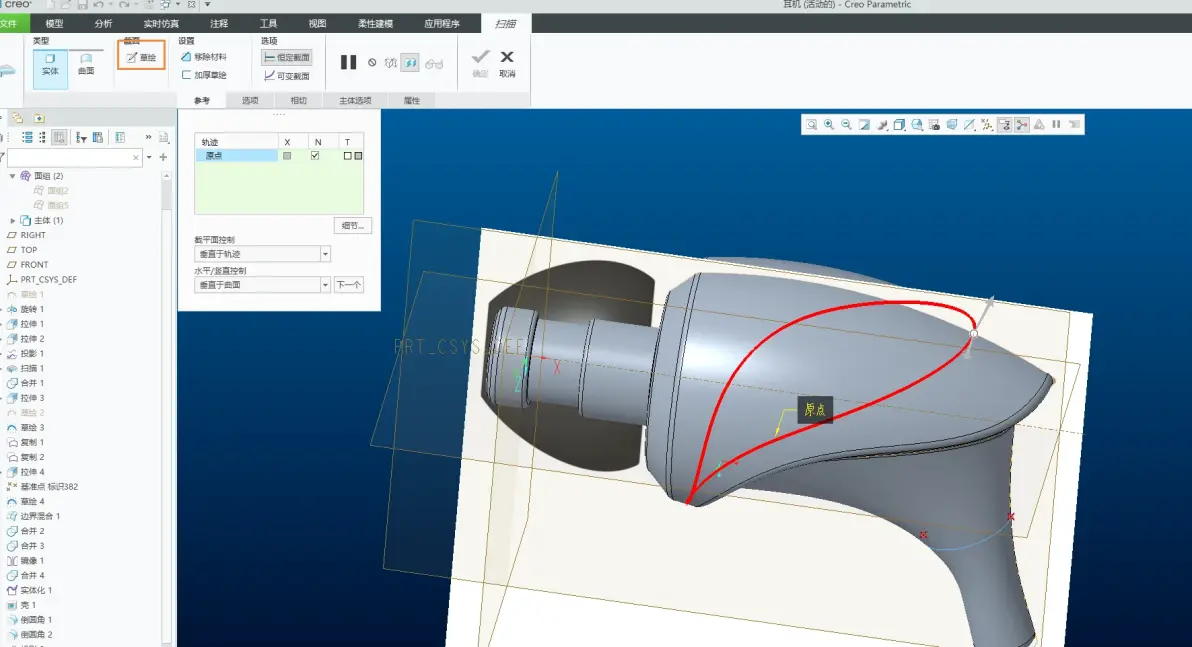Uncheck the N checkbox for 原点 trajectory
The height and width of the screenshot is (647, 1192).
click(315, 156)
